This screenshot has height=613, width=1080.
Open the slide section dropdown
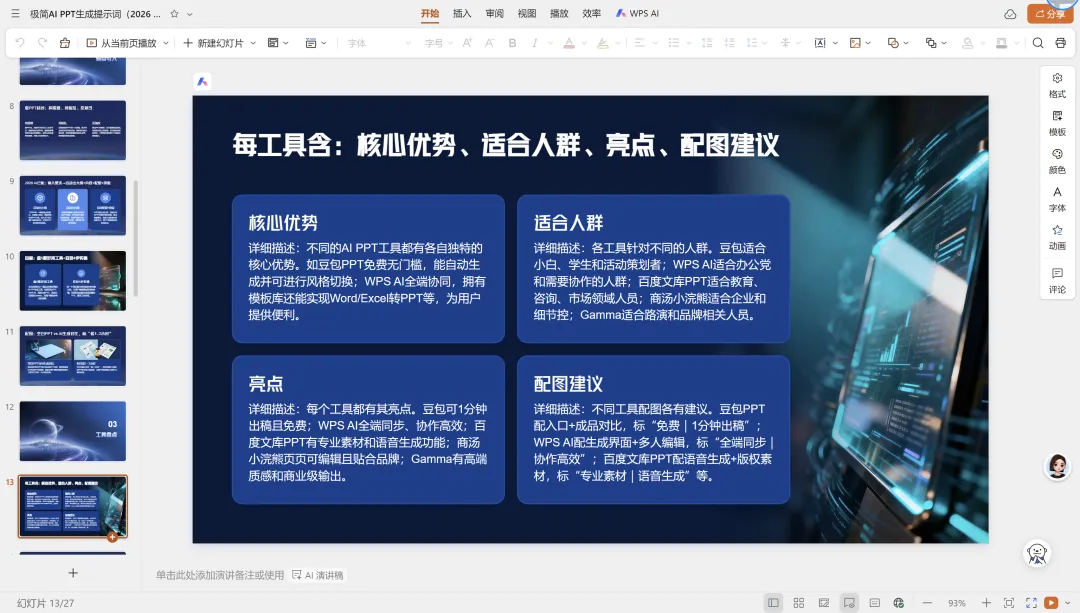(x=316, y=43)
